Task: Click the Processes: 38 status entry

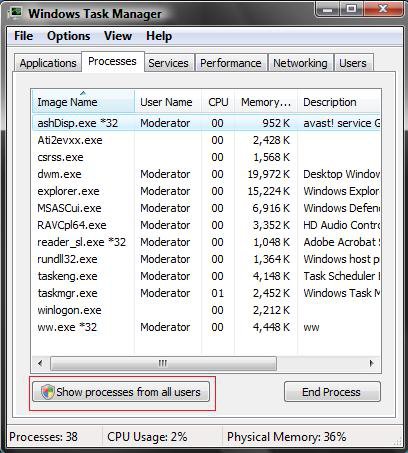Action: (43, 437)
